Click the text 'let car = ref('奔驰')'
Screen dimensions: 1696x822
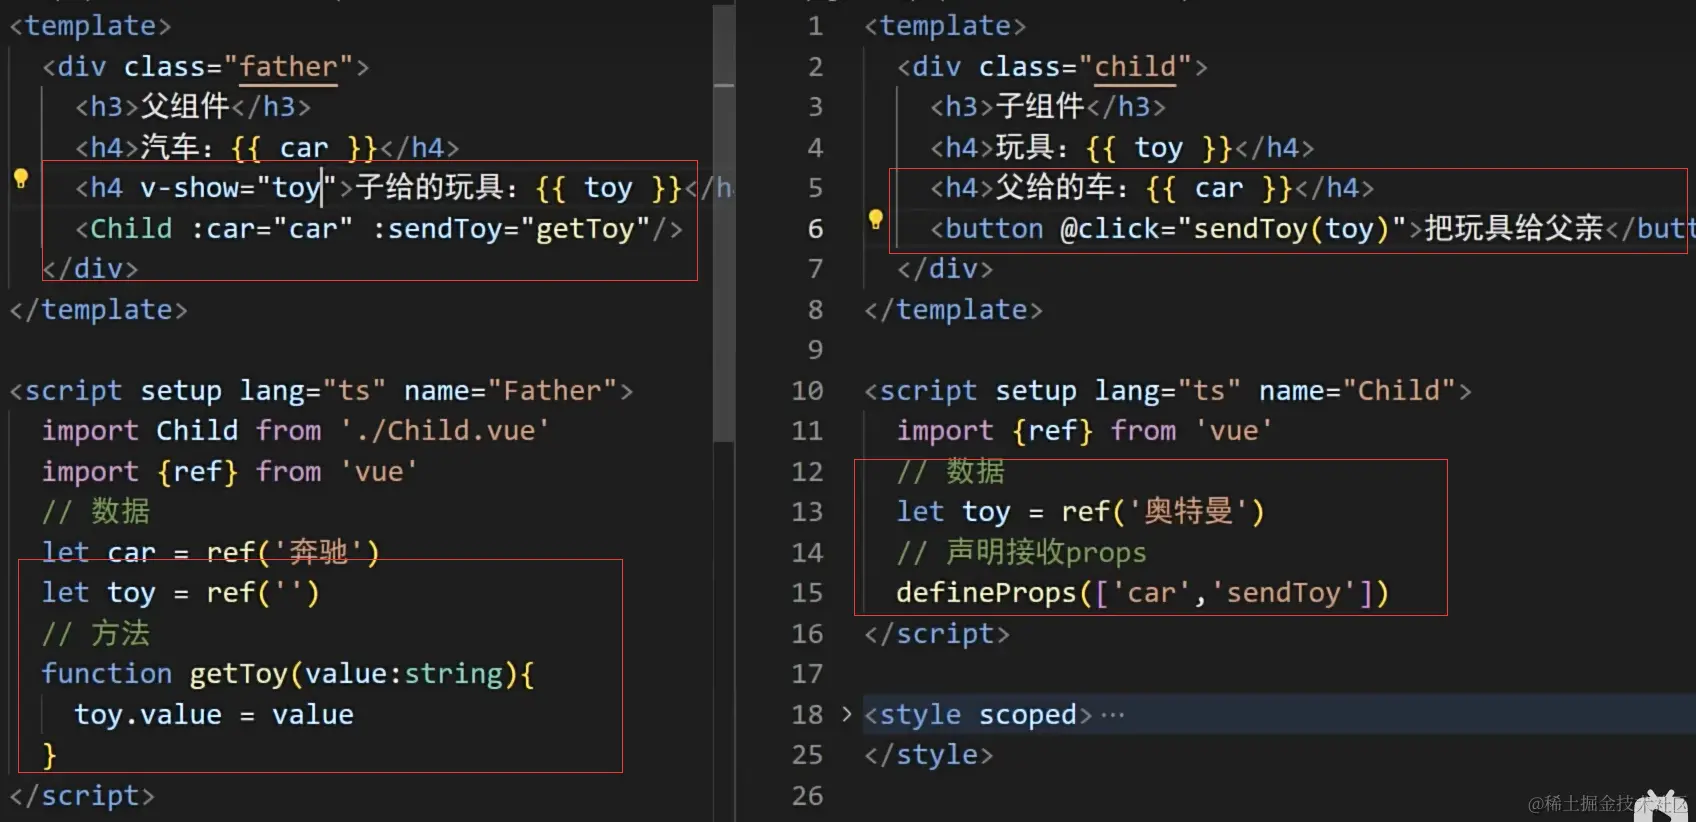tap(210, 552)
